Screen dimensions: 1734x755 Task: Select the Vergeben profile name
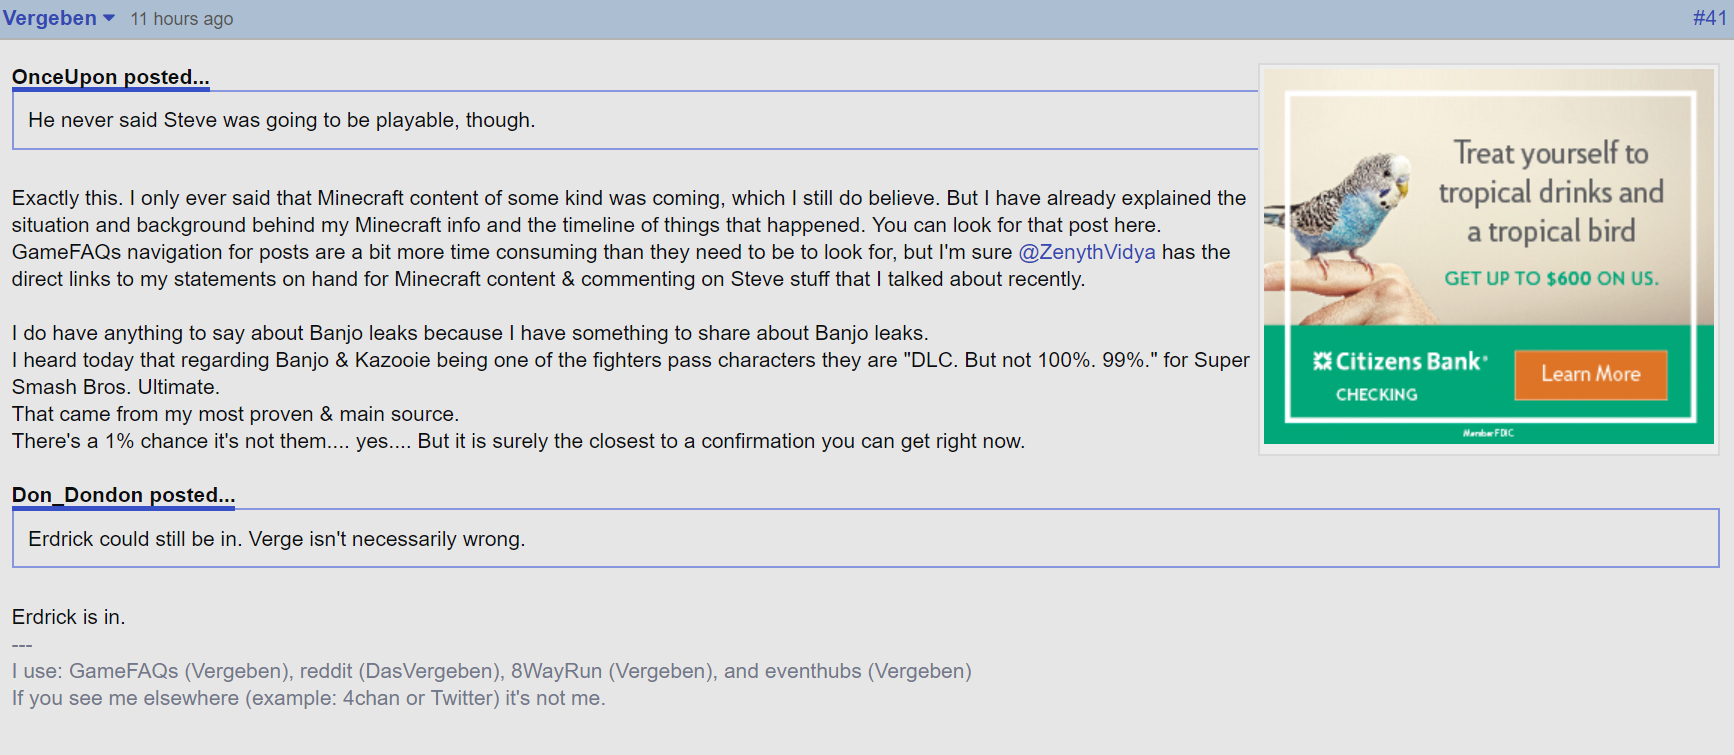click(x=50, y=17)
